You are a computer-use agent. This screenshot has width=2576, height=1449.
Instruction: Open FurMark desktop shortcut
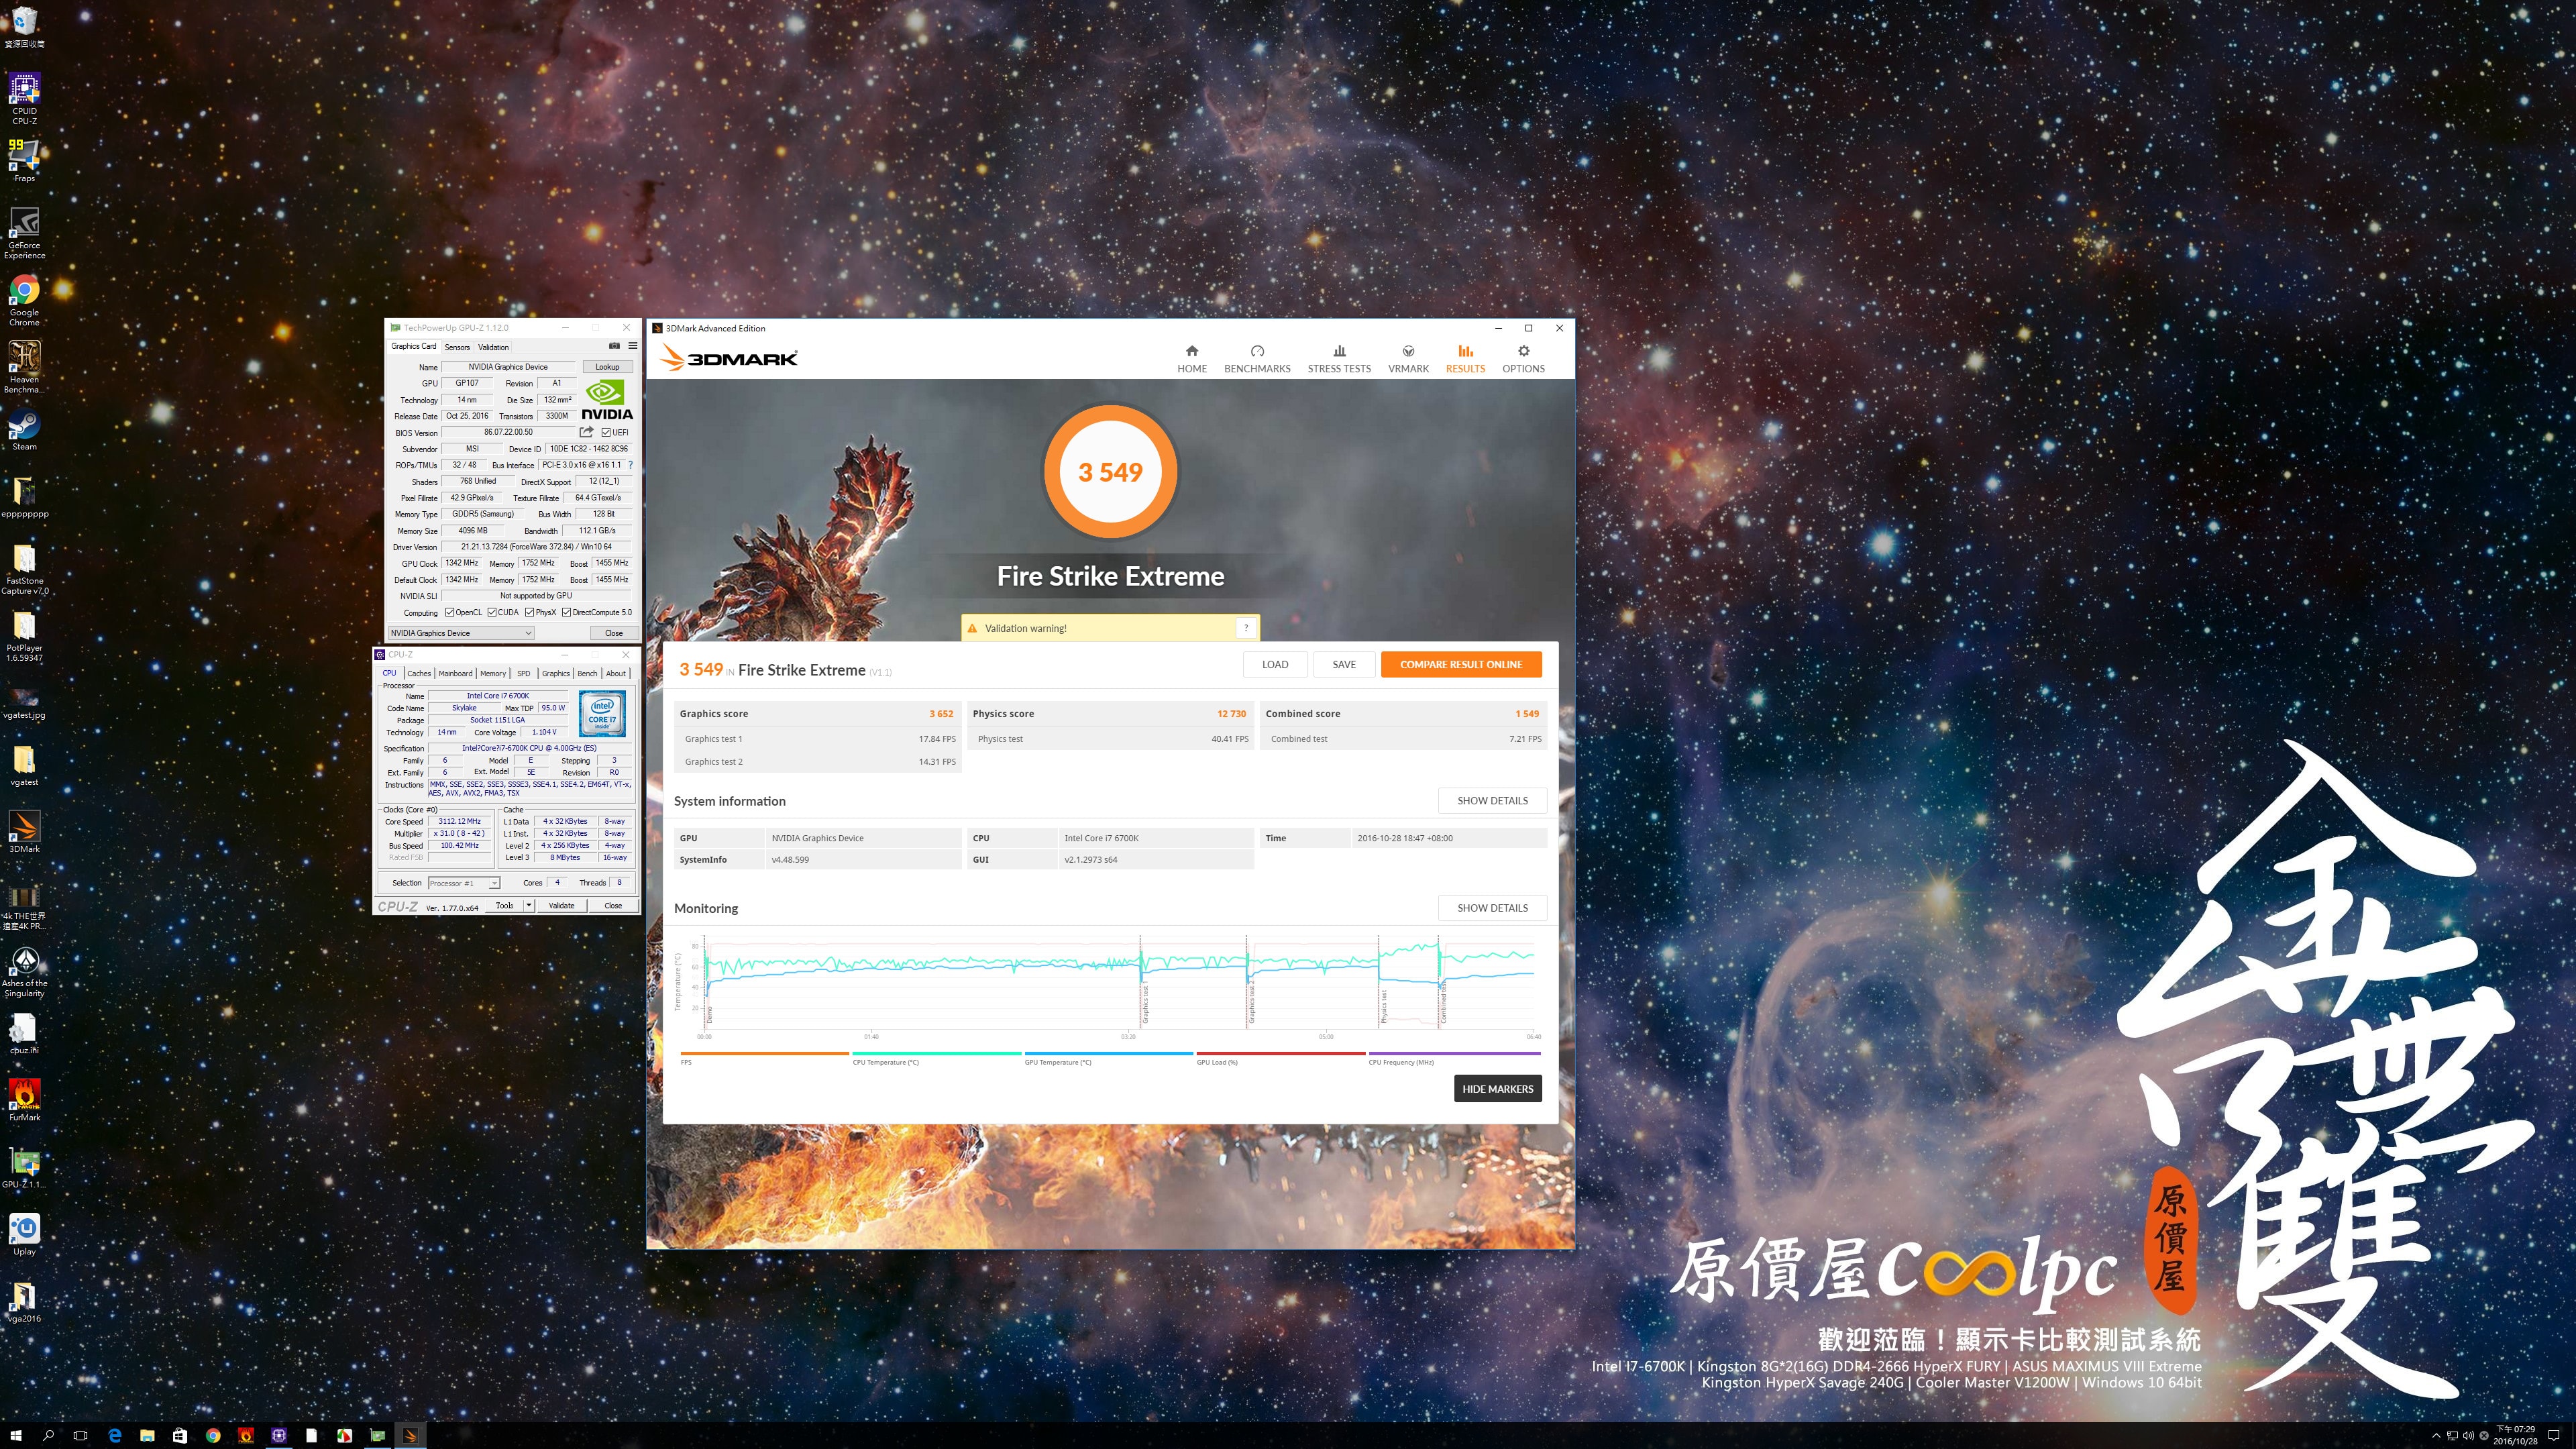tap(24, 1100)
